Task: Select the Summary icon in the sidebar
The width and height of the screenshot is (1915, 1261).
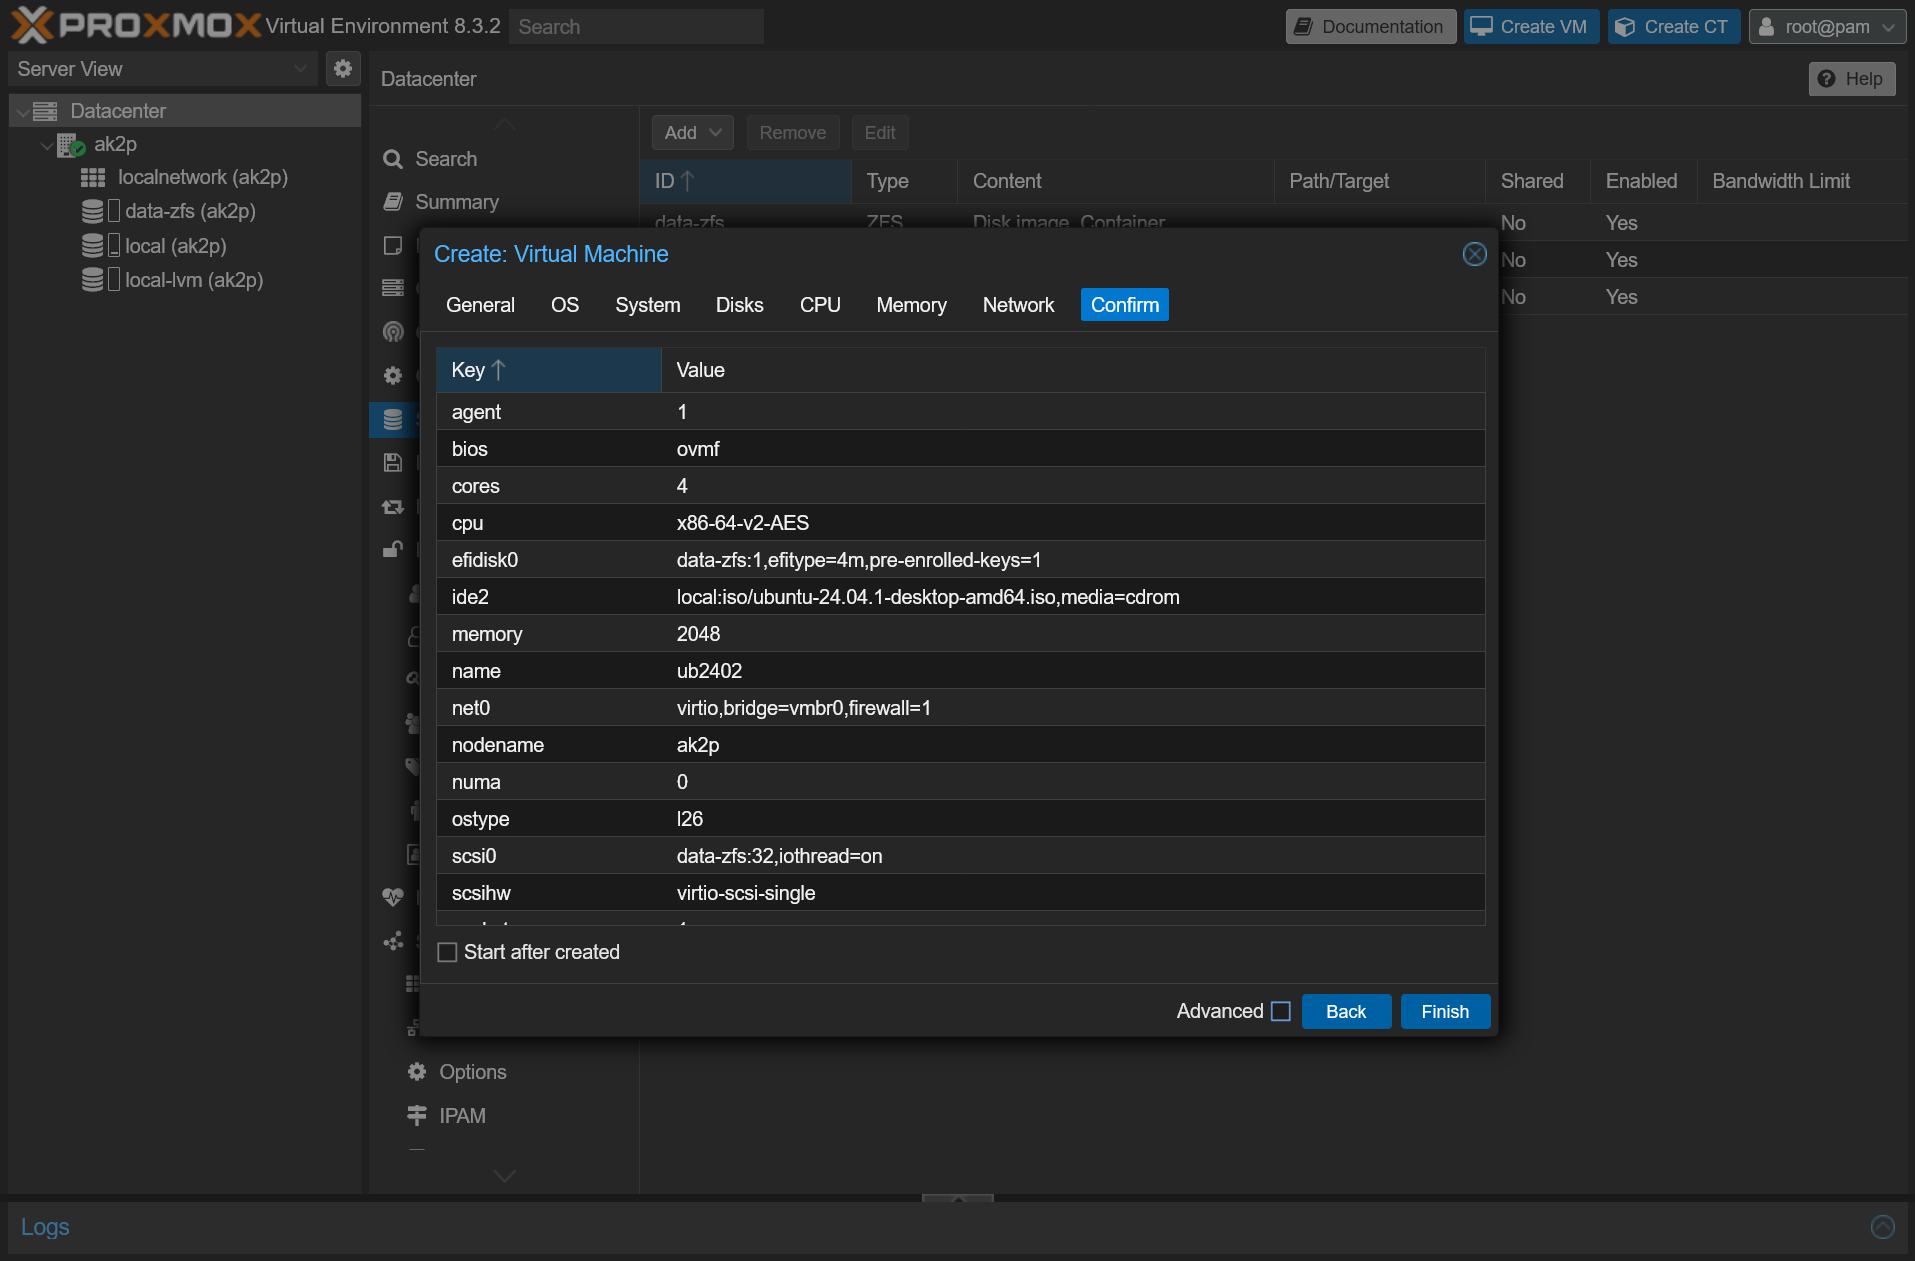Action: (393, 202)
